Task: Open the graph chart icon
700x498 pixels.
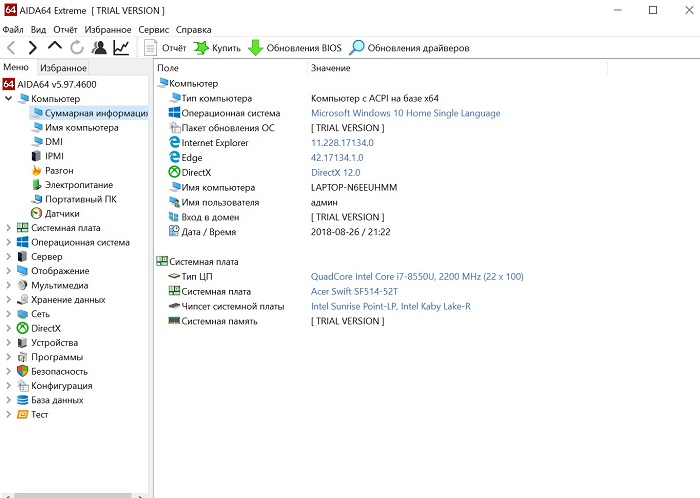Action: click(x=121, y=47)
